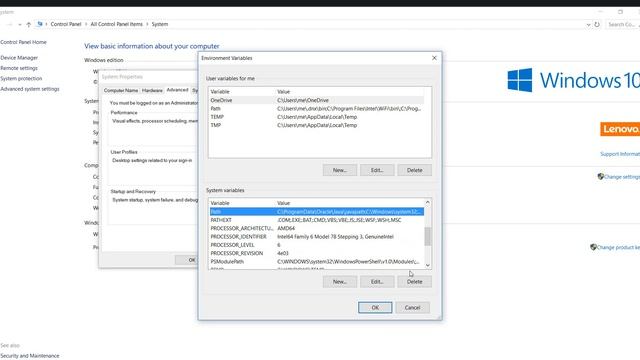Click the restore window button of System window
The width and height of the screenshot is (640, 360).
click(x=620, y=12)
